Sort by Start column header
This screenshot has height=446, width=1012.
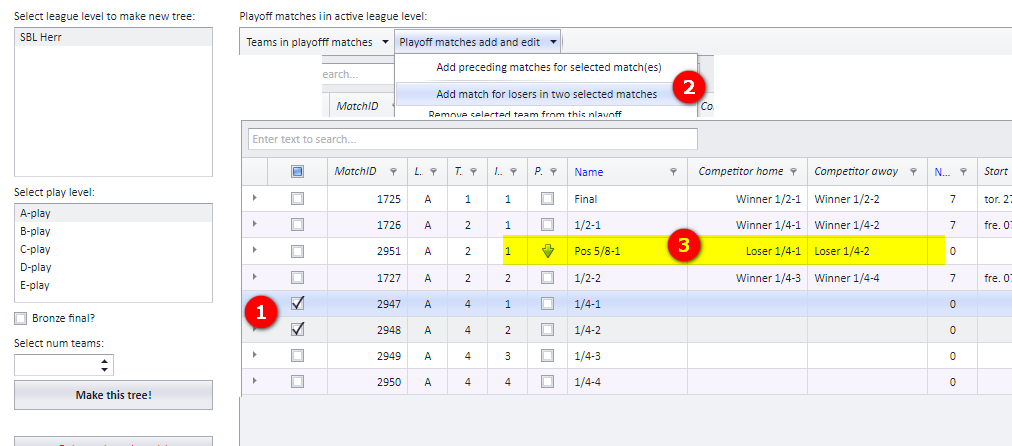995,172
